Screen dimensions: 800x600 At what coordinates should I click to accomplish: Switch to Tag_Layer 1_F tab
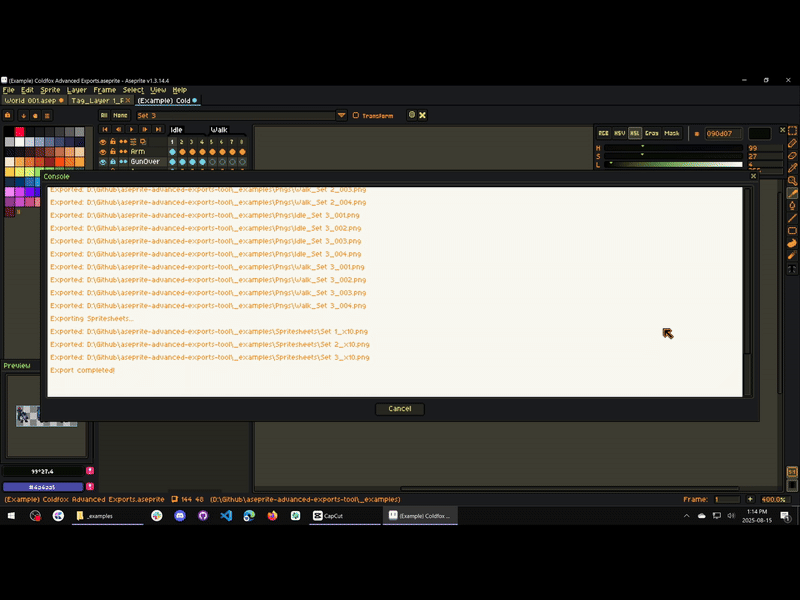100,101
